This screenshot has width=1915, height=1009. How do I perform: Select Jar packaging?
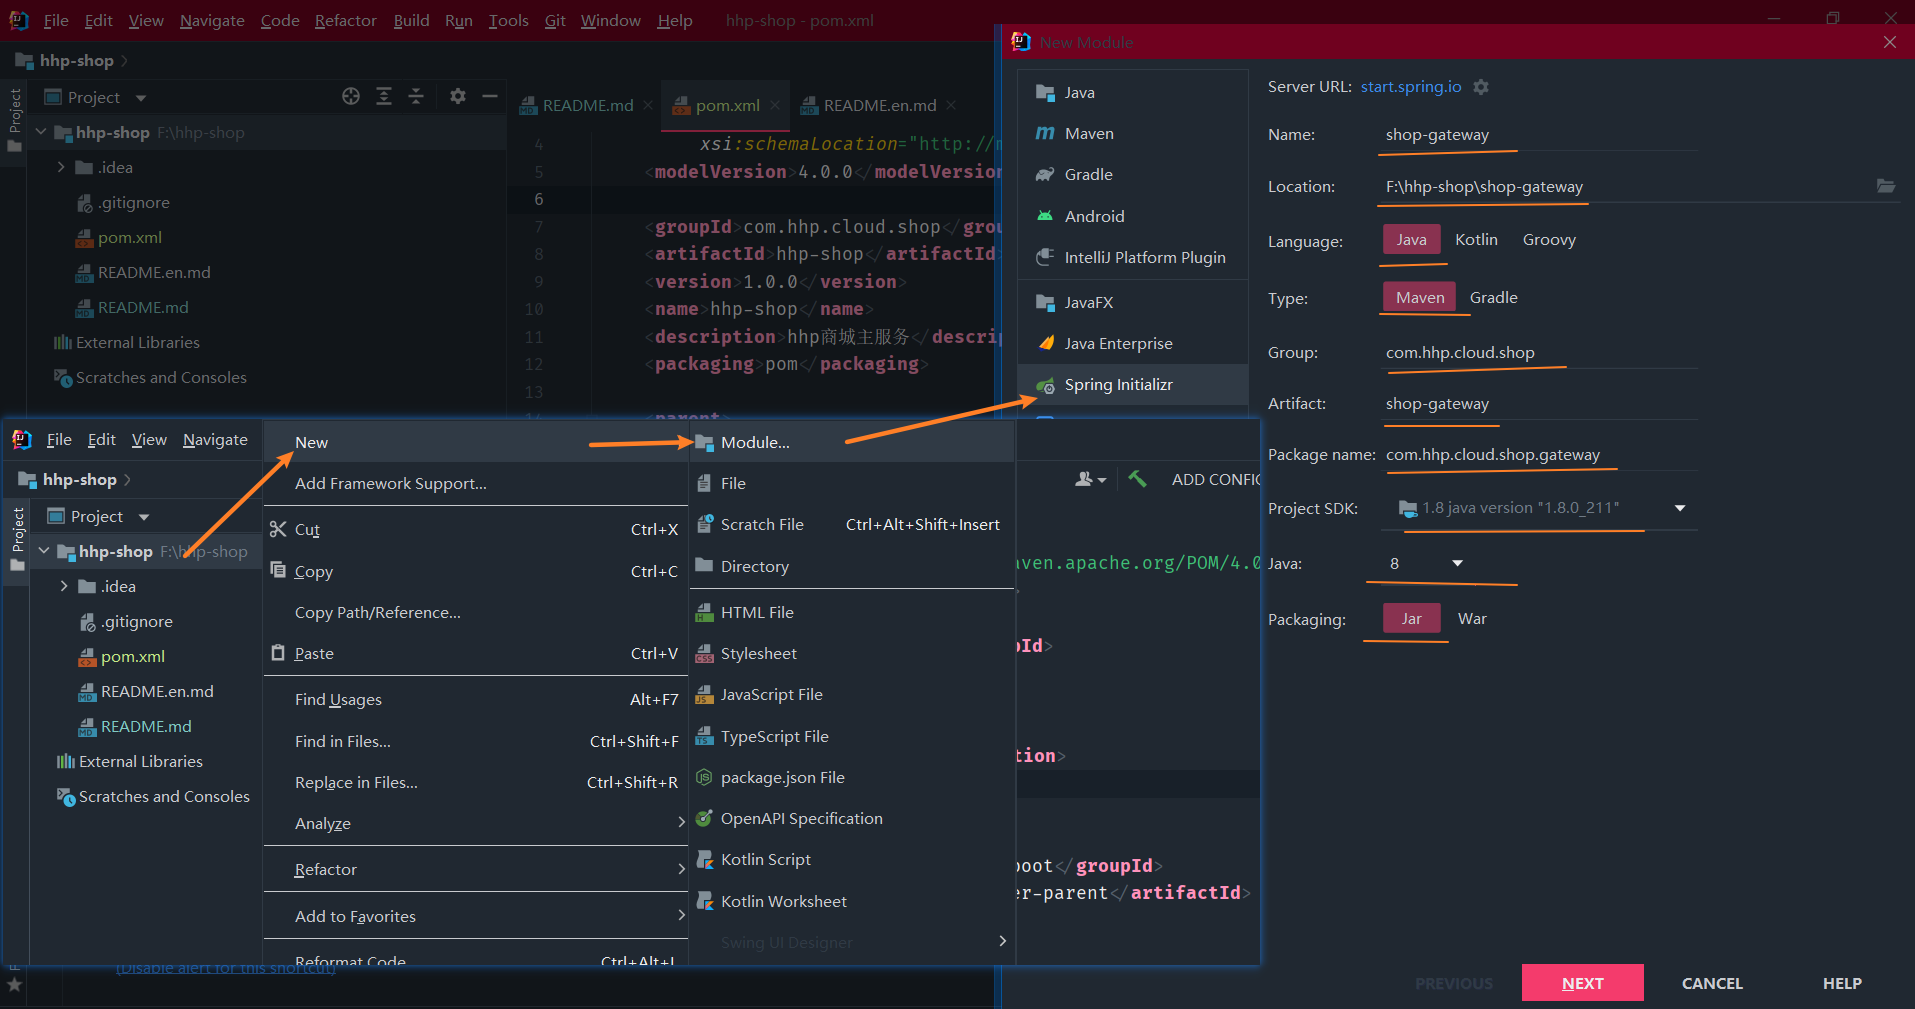click(x=1411, y=618)
